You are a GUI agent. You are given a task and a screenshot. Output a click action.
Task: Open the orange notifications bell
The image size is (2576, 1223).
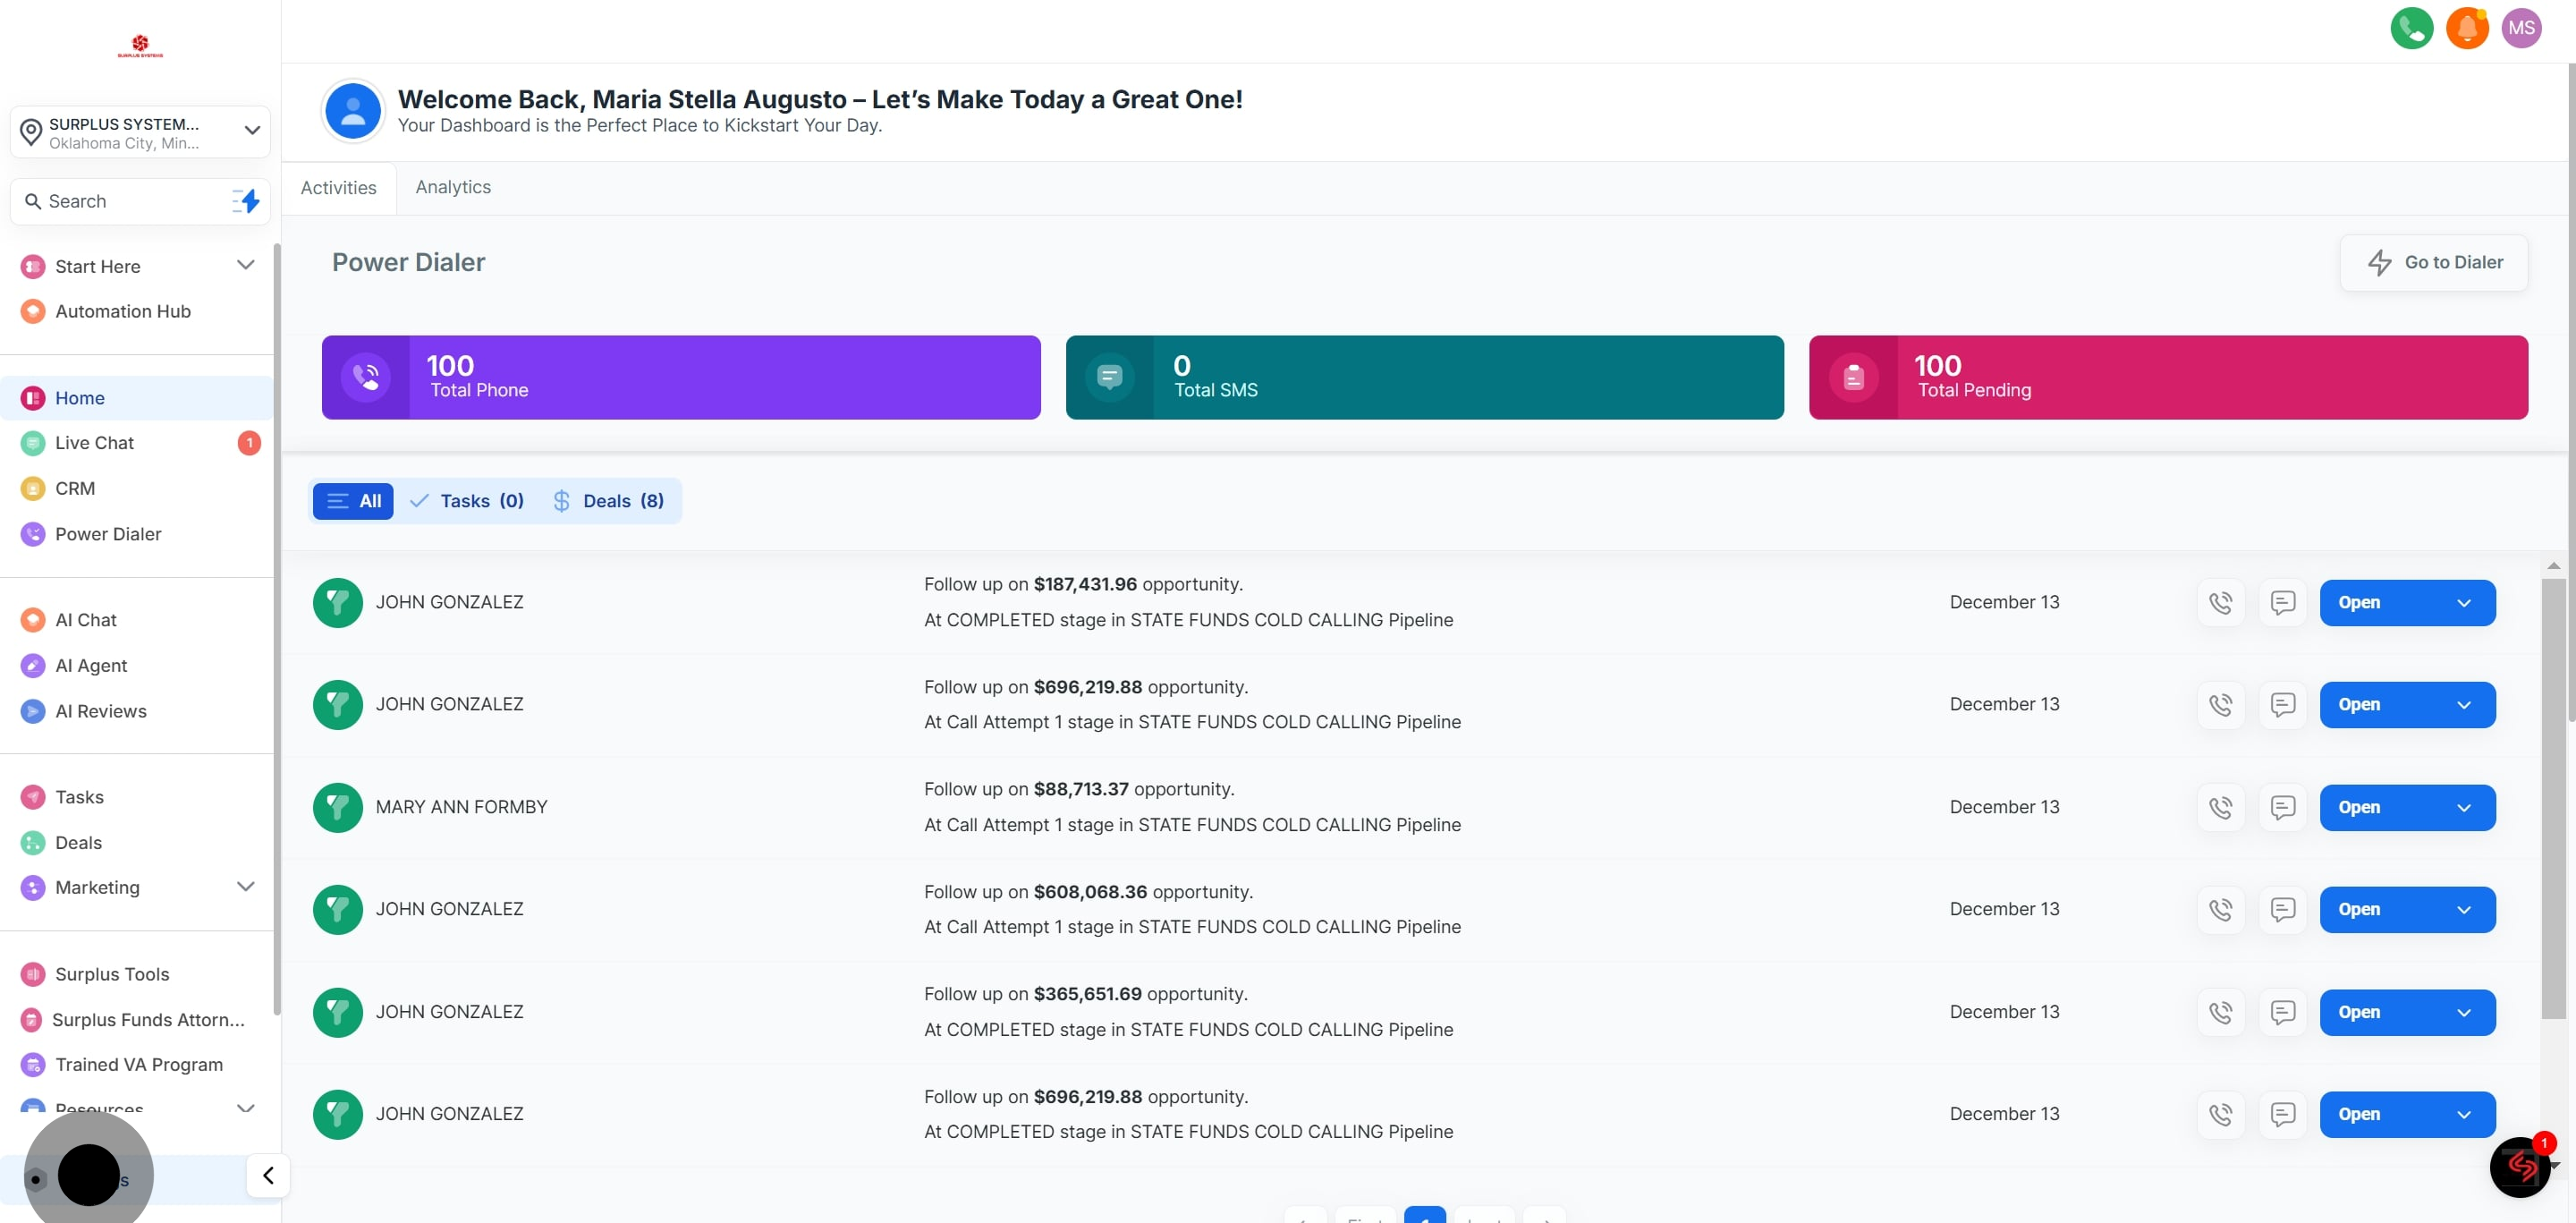(2466, 28)
